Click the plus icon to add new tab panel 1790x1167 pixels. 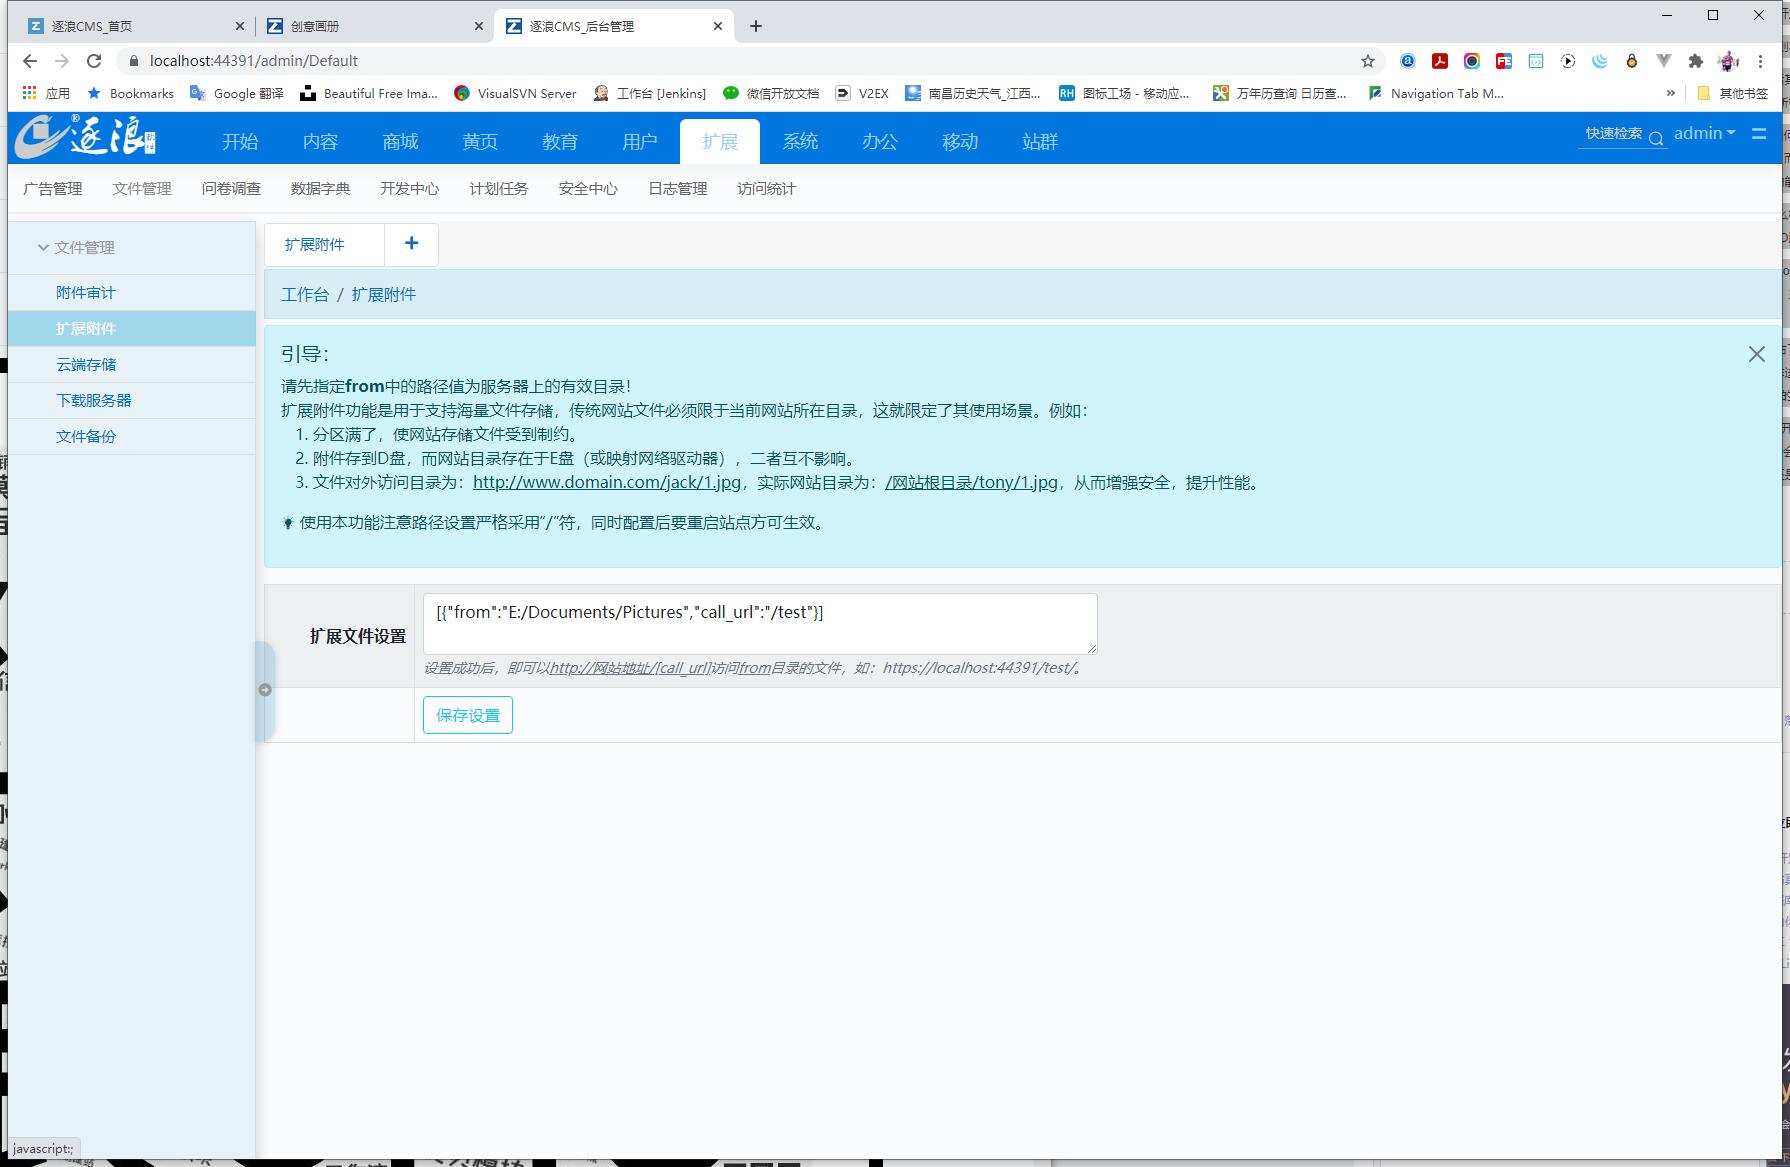point(411,243)
